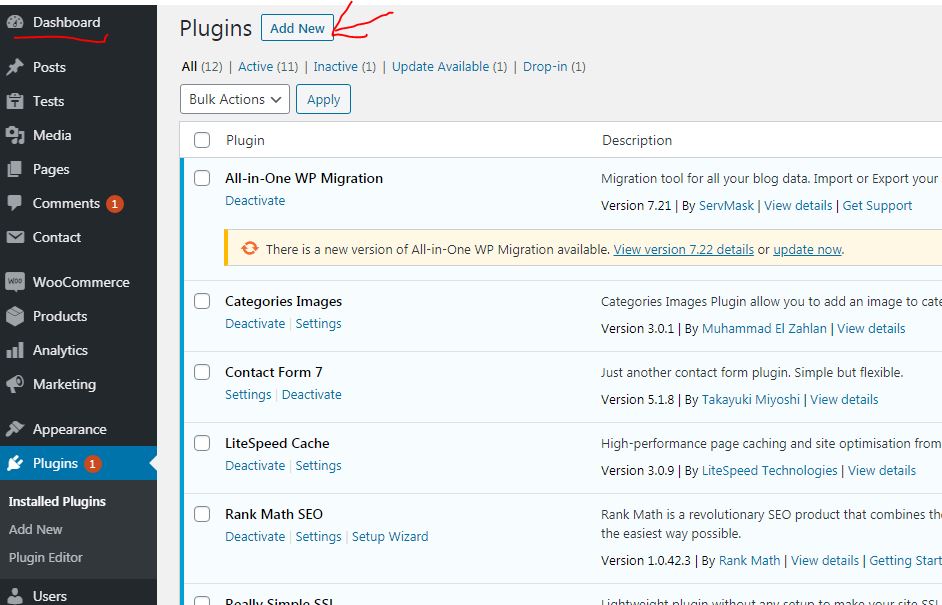The height and width of the screenshot is (605, 942).
Task: Click Get Support for WP Migration
Action: (877, 205)
